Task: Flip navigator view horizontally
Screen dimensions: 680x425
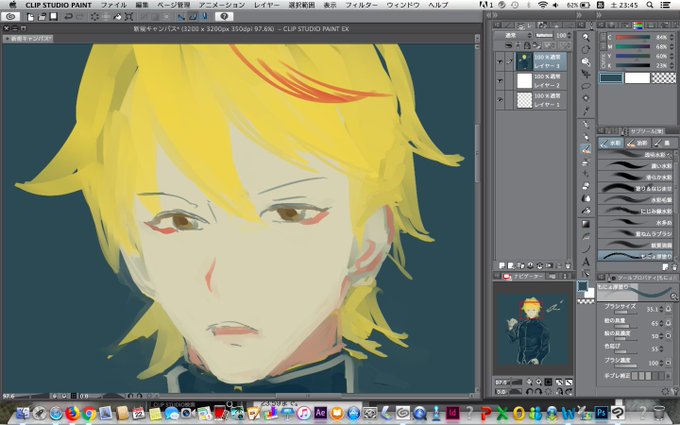Action: pos(559,382)
